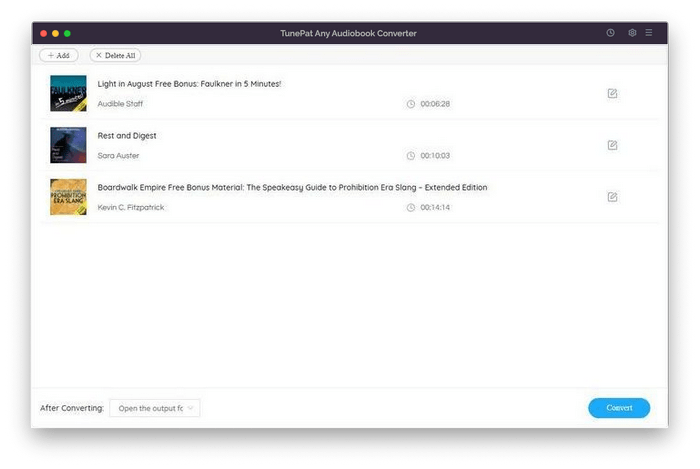Image resolution: width=700 pixels, height=469 pixels.
Task: Close the window with red button
Action: click(x=43, y=33)
